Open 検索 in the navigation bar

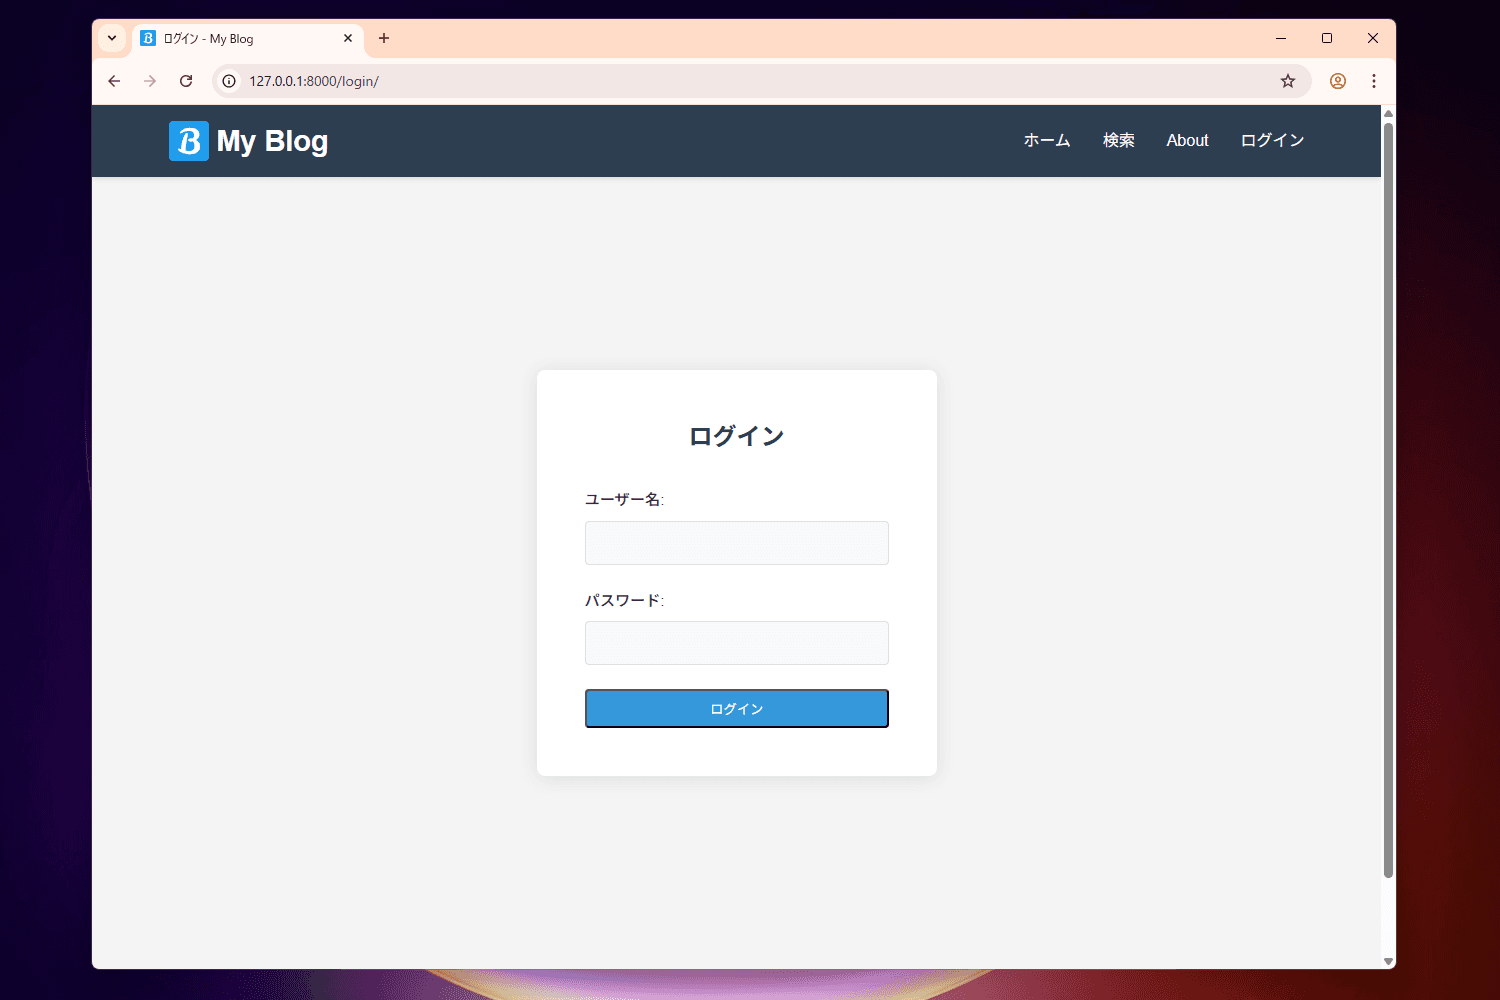pos(1119,140)
